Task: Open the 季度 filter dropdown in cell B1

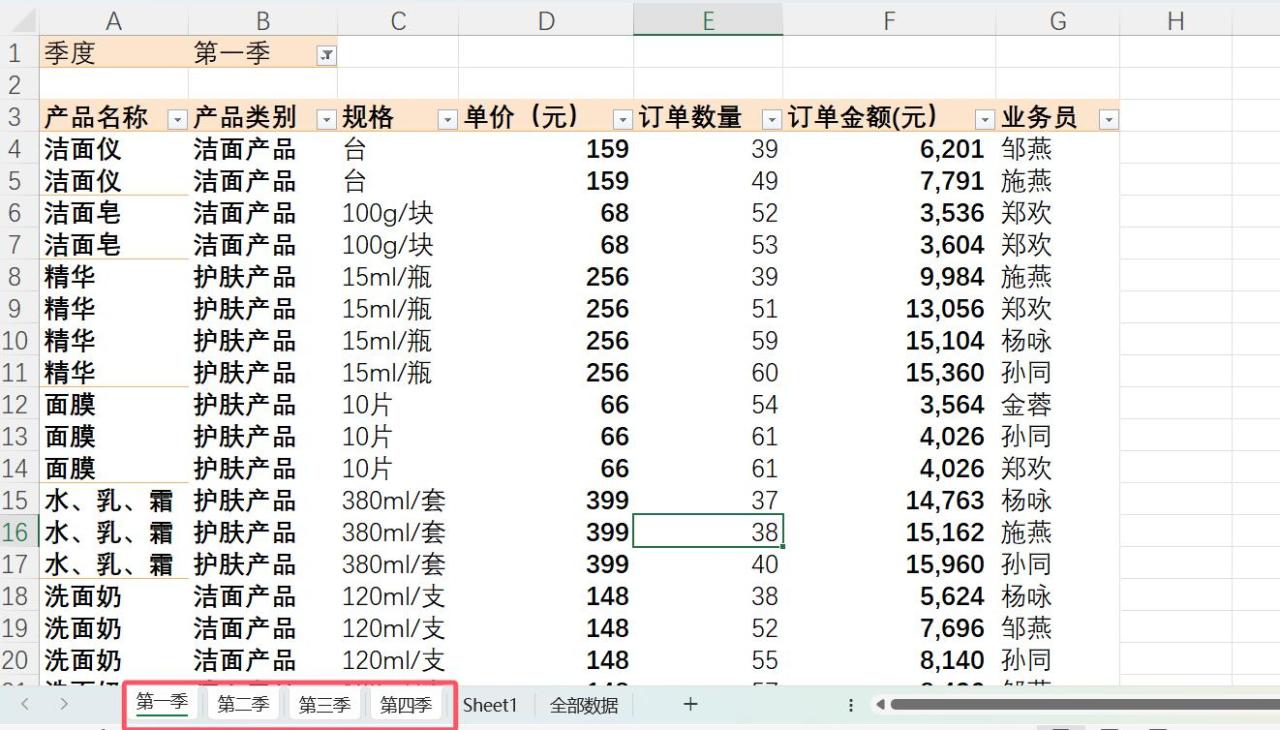Action: [326, 56]
